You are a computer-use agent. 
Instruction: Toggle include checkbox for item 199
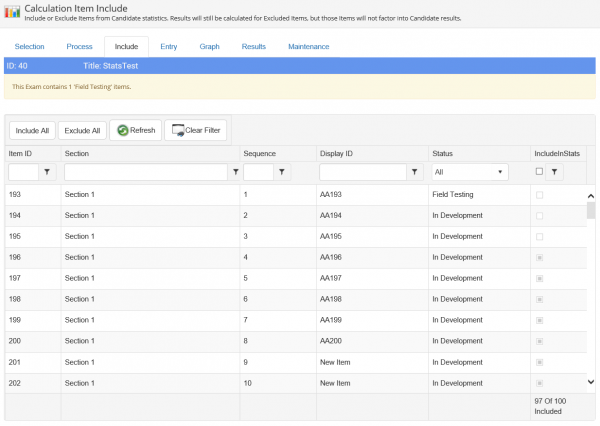click(540, 320)
